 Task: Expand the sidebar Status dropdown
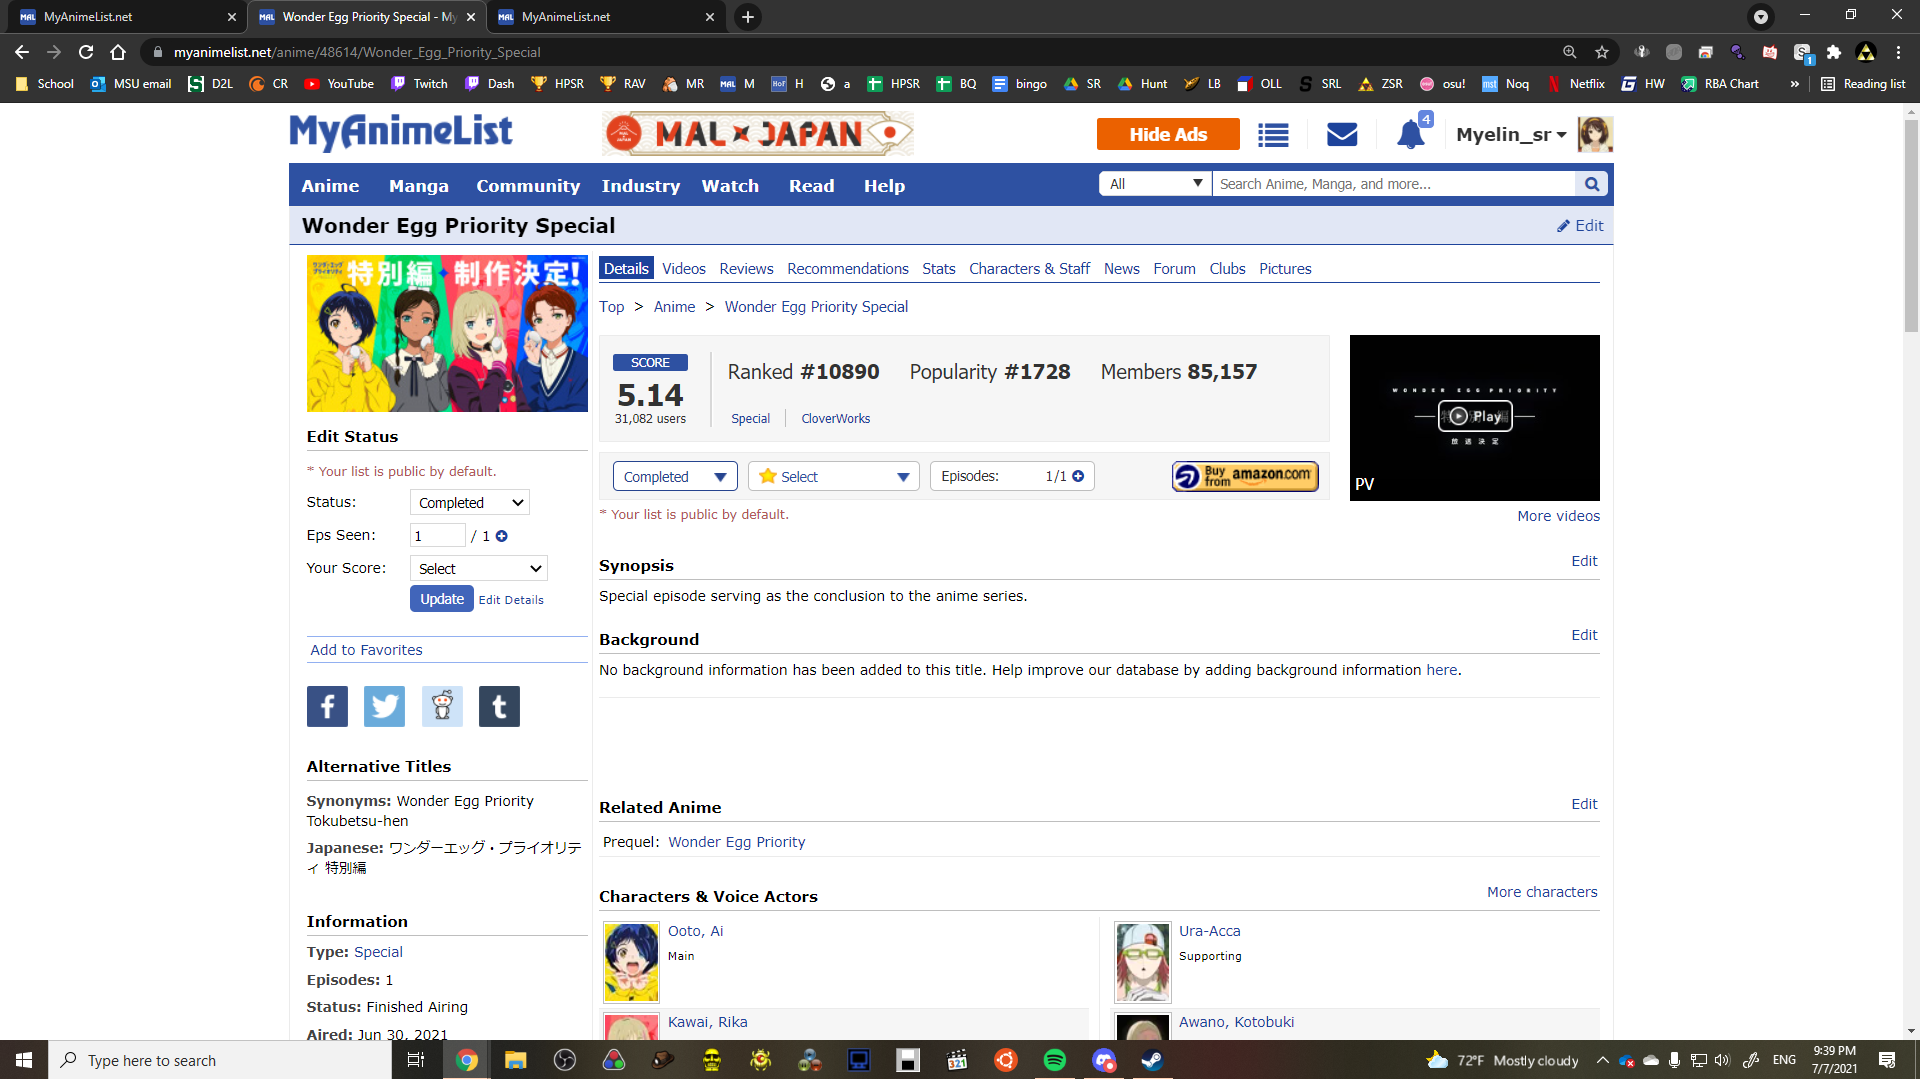click(x=469, y=503)
